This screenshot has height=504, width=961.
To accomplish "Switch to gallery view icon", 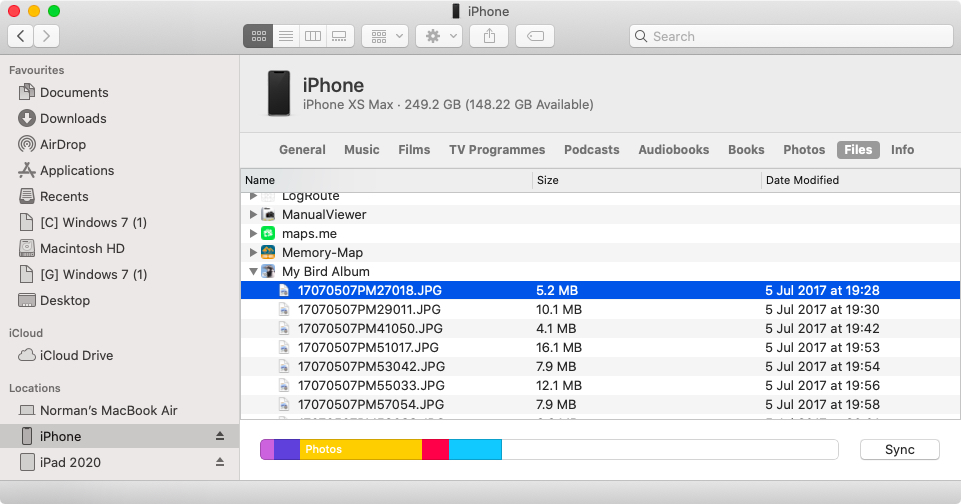I will point(339,36).
